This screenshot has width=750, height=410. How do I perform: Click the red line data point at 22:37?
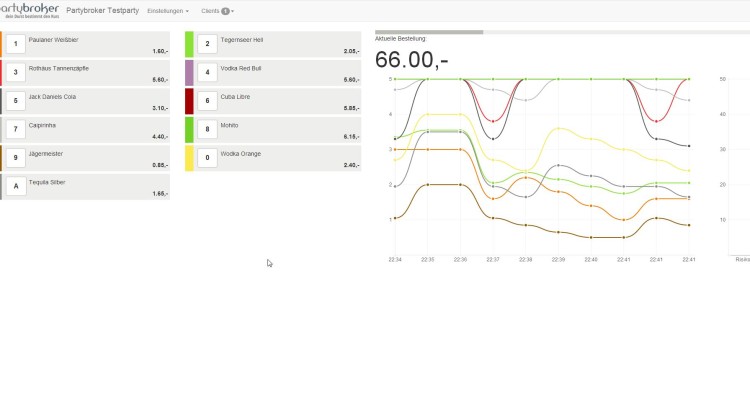pyautogui.click(x=493, y=121)
